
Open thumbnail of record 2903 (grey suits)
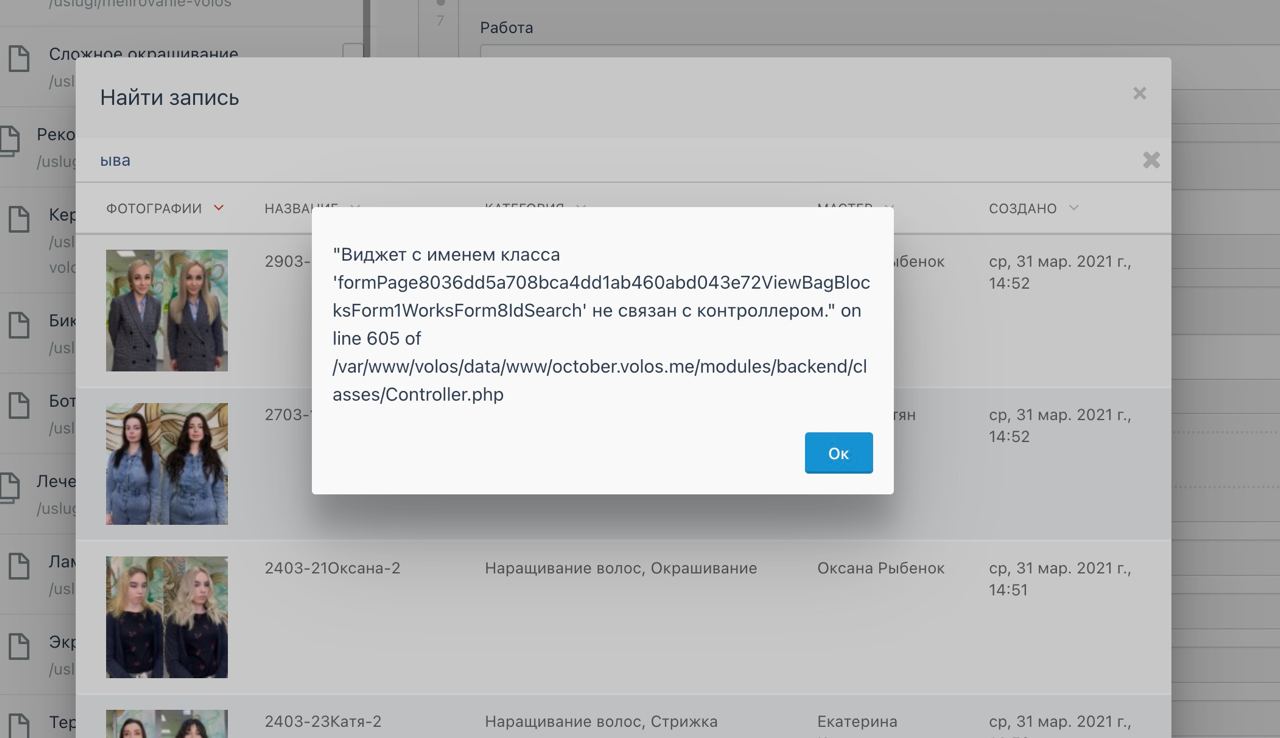[167, 310]
